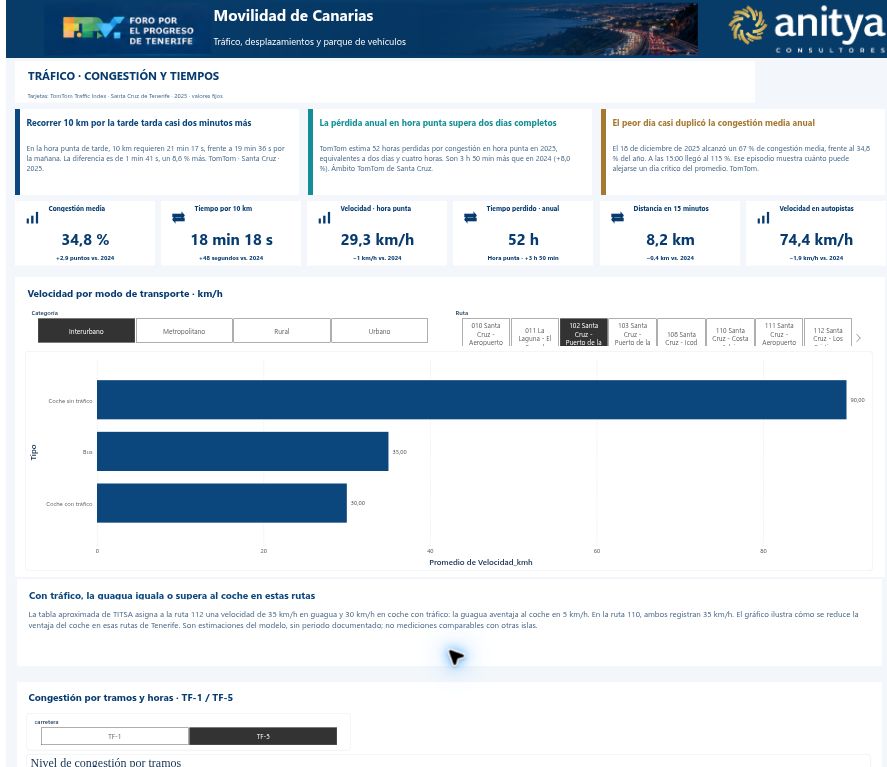Click the 29,3 km/h value
The width and height of the screenshot is (887, 767).
(377, 240)
